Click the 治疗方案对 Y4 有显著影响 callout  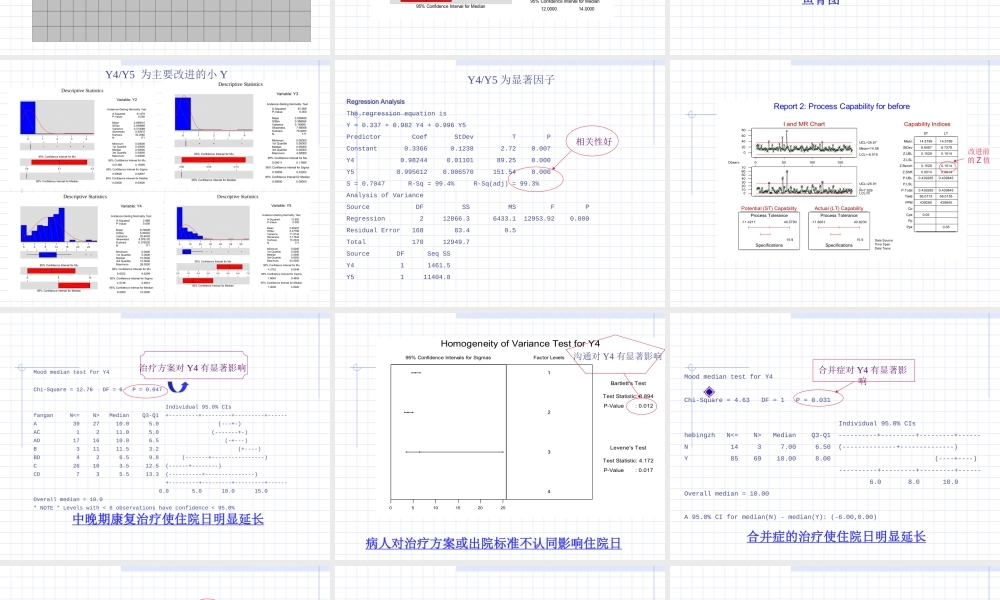coord(193,367)
